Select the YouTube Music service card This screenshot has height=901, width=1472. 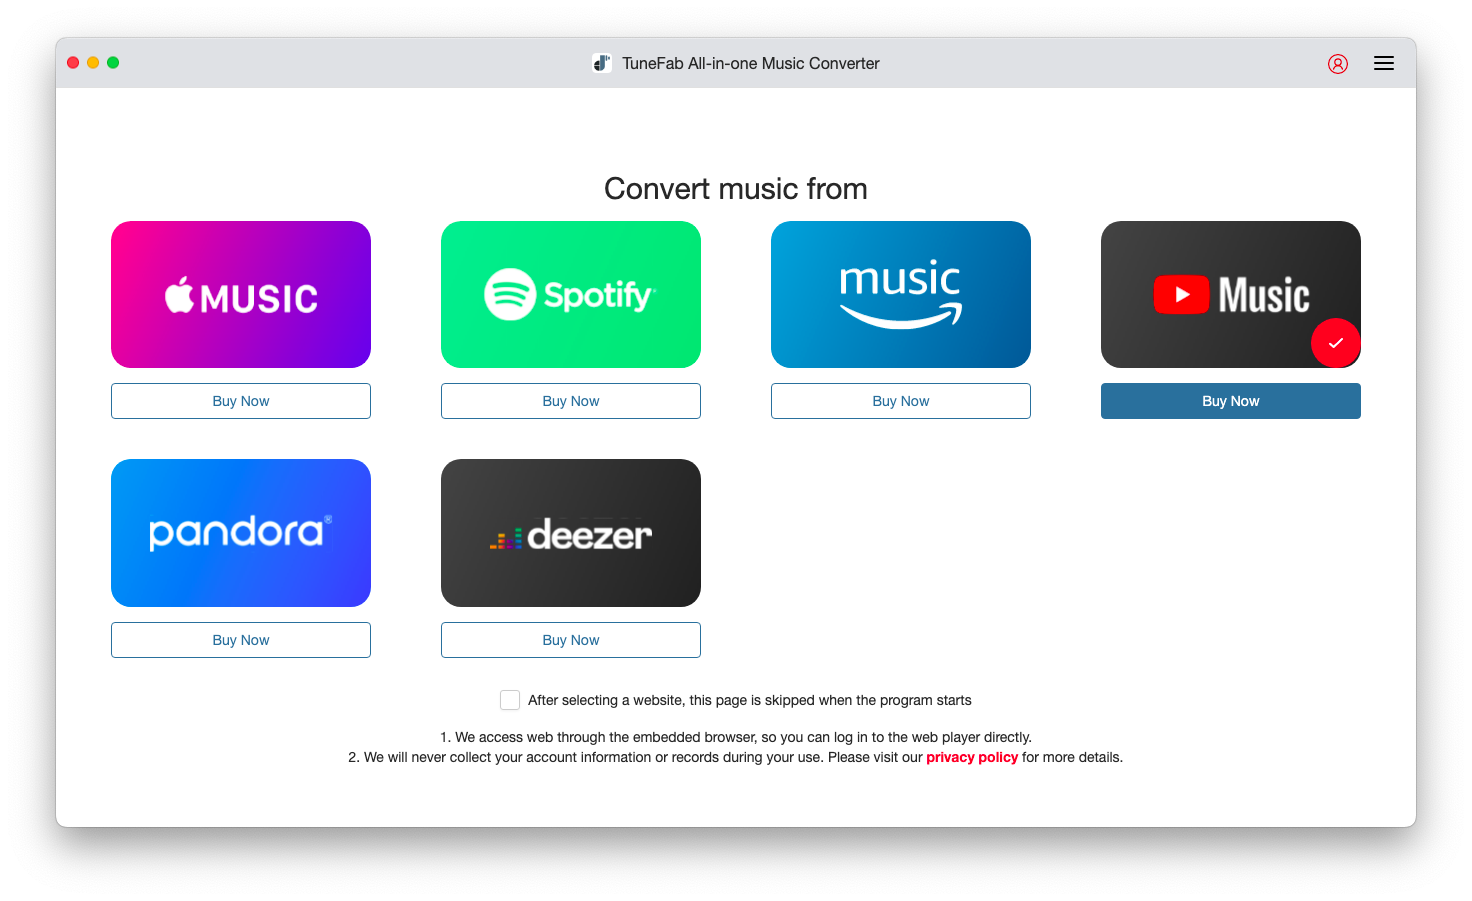click(1231, 294)
